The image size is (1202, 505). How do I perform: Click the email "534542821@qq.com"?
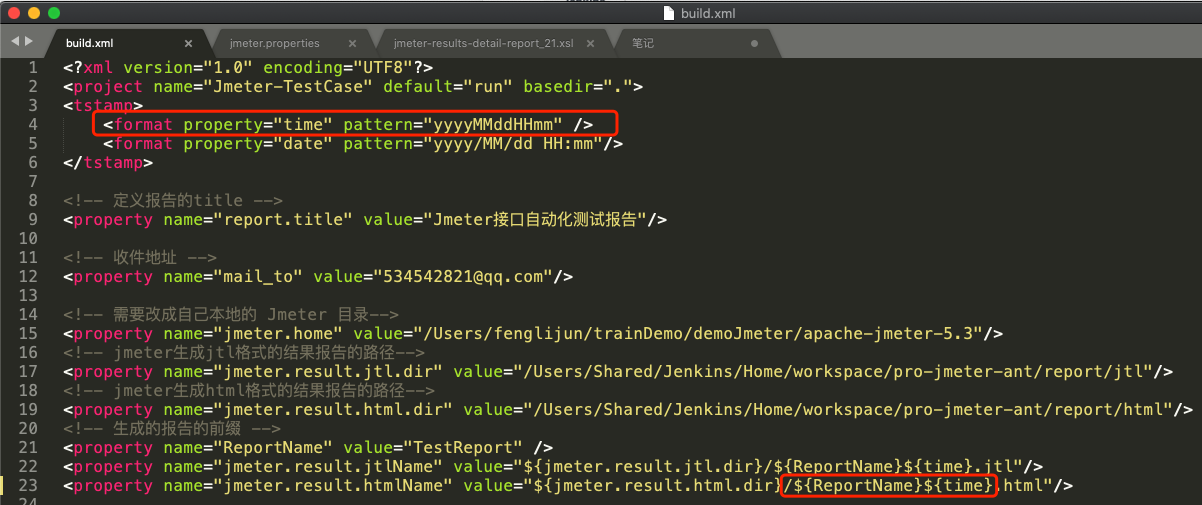[463, 276]
